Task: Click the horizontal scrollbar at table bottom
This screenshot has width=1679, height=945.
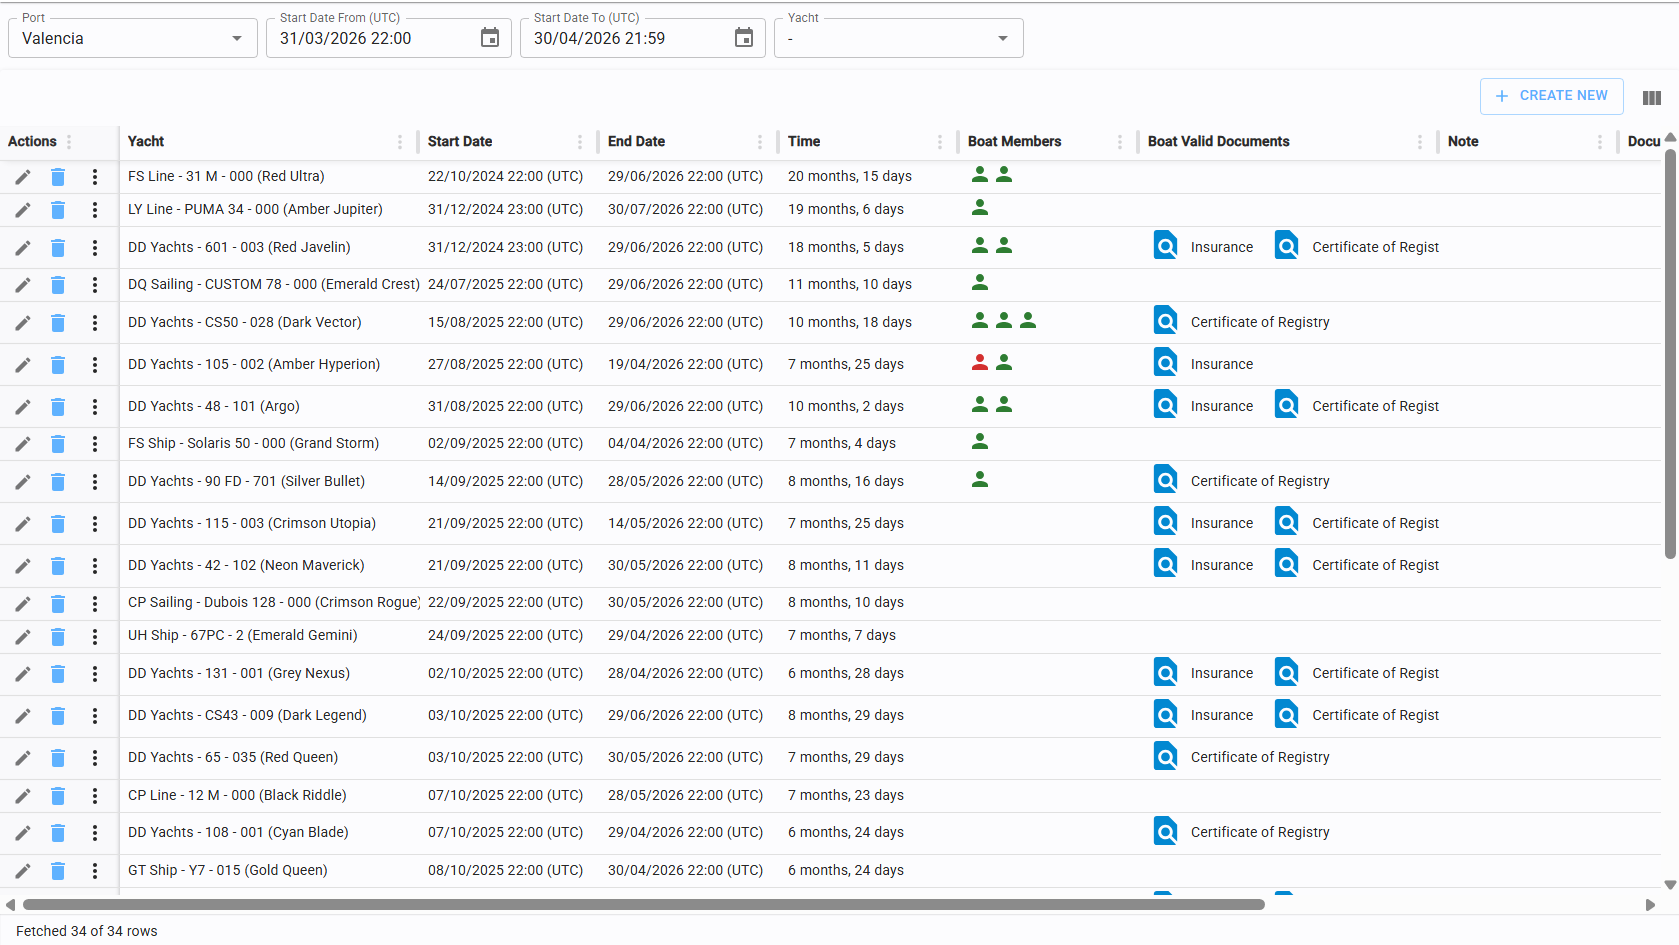Action: coord(642,905)
